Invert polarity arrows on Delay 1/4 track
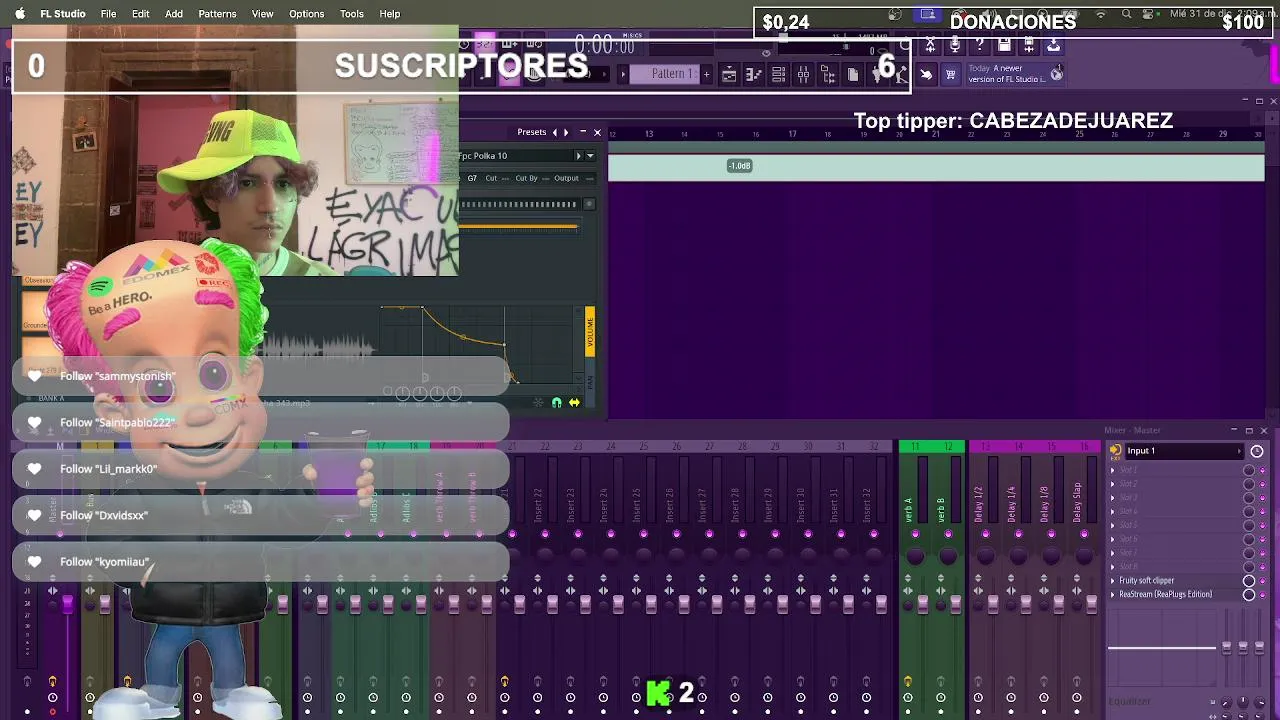This screenshot has height=720, width=1280. [1011, 578]
